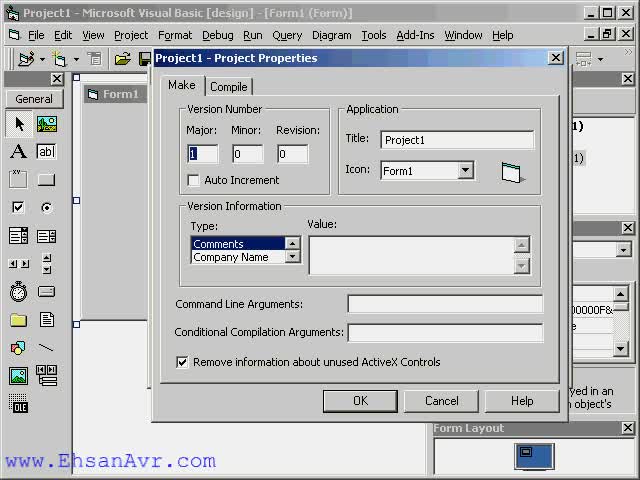
Task: Select the DriveListBox control tool
Action: click(x=47, y=291)
